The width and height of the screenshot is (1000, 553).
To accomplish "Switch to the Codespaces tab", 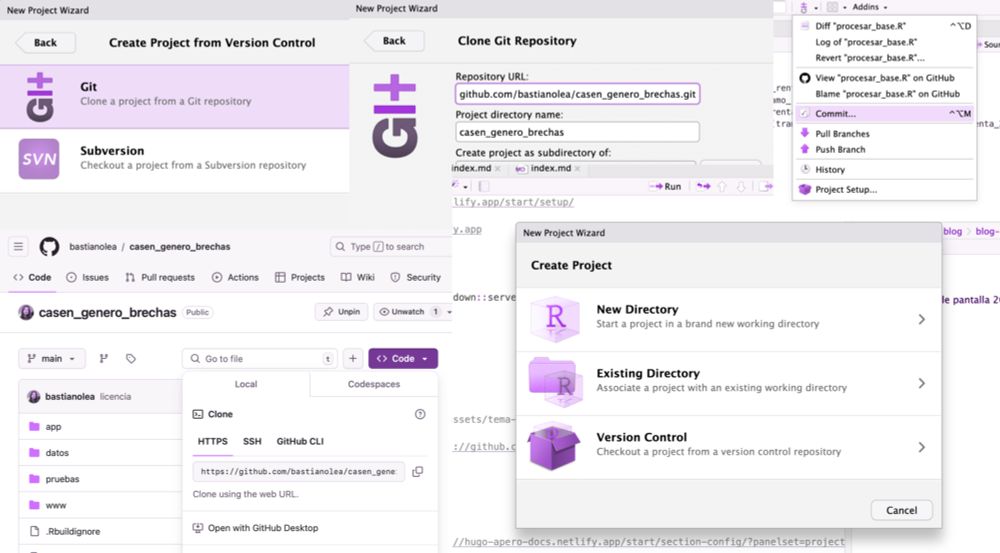I will click(x=374, y=384).
